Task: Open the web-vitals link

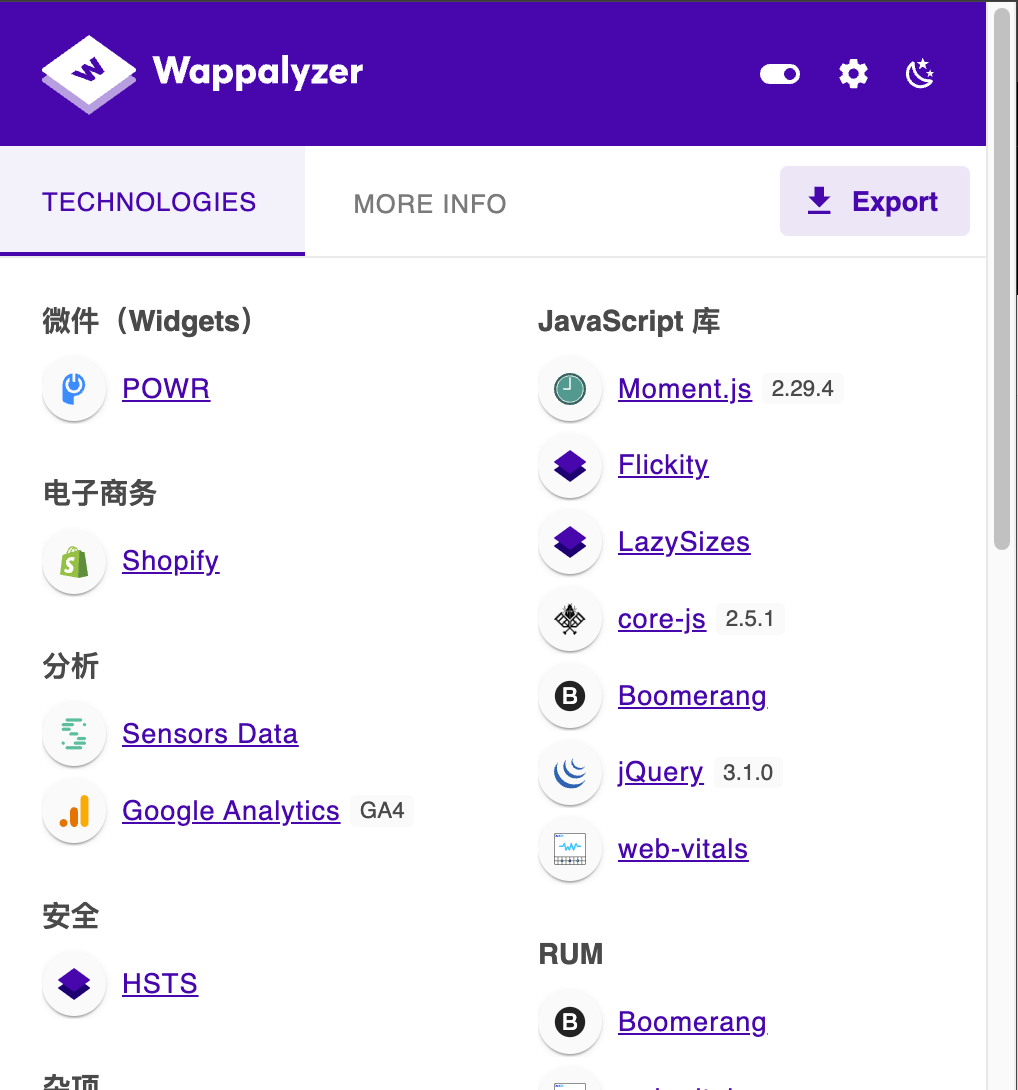Action: (x=684, y=849)
